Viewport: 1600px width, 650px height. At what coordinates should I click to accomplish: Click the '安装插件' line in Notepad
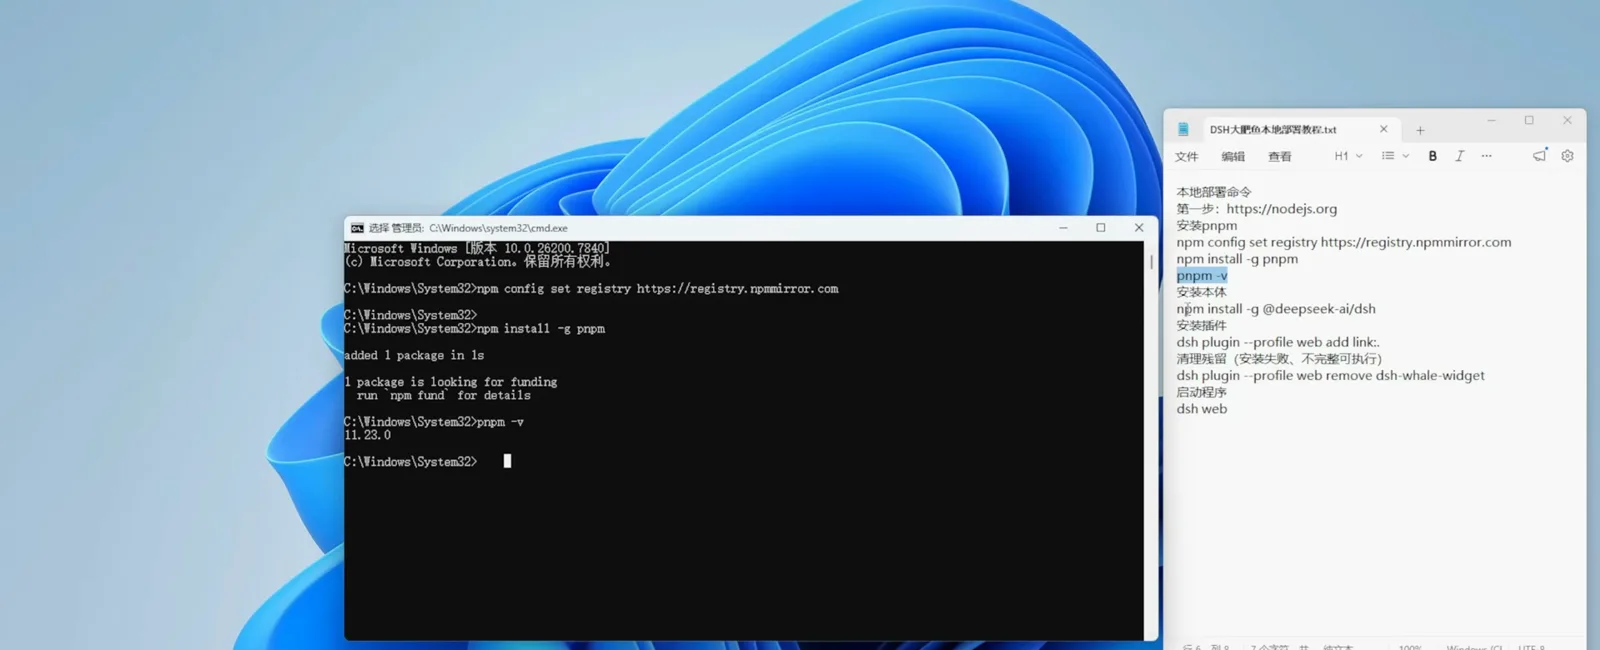[1201, 325]
